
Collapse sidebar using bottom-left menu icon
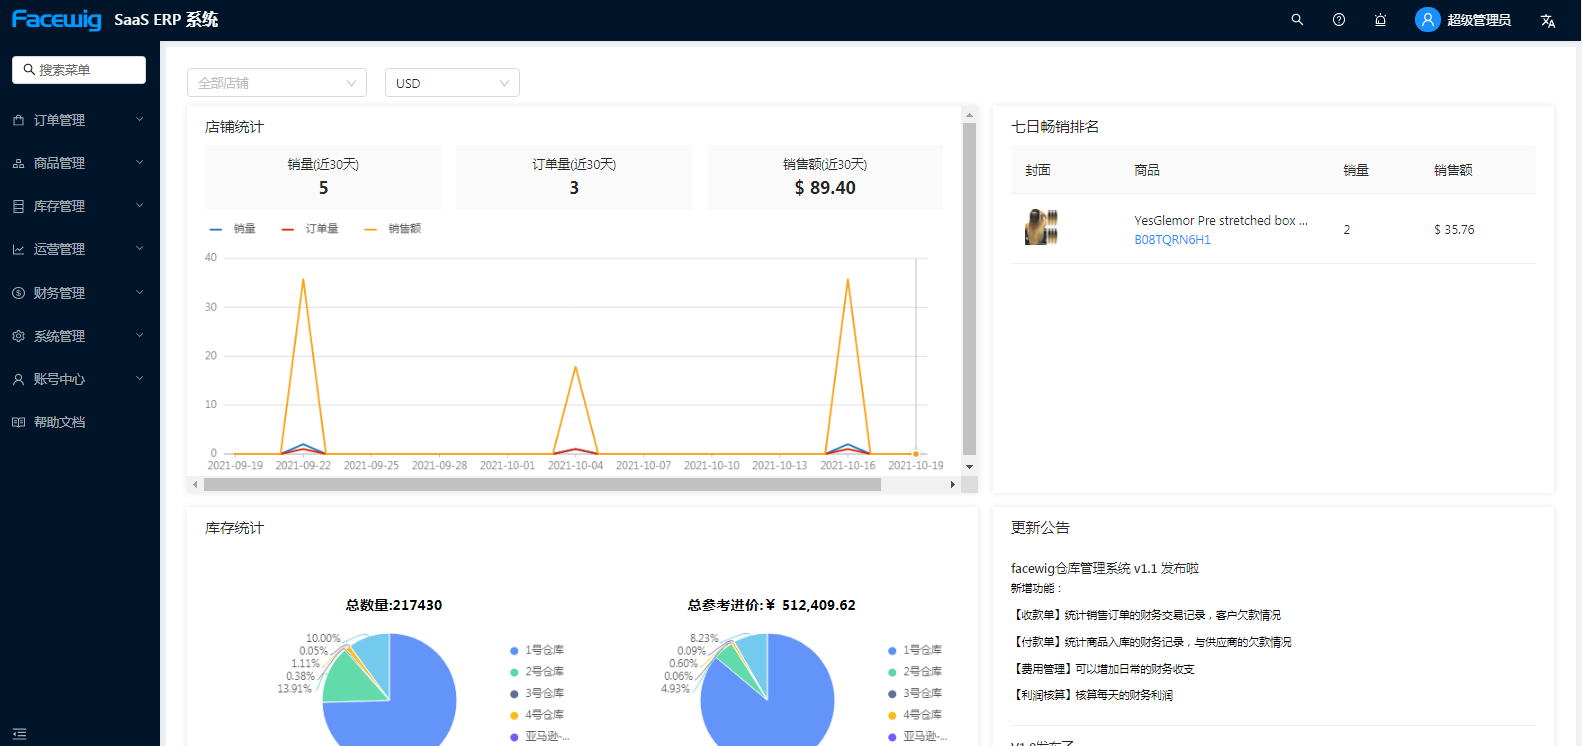coord(19,734)
